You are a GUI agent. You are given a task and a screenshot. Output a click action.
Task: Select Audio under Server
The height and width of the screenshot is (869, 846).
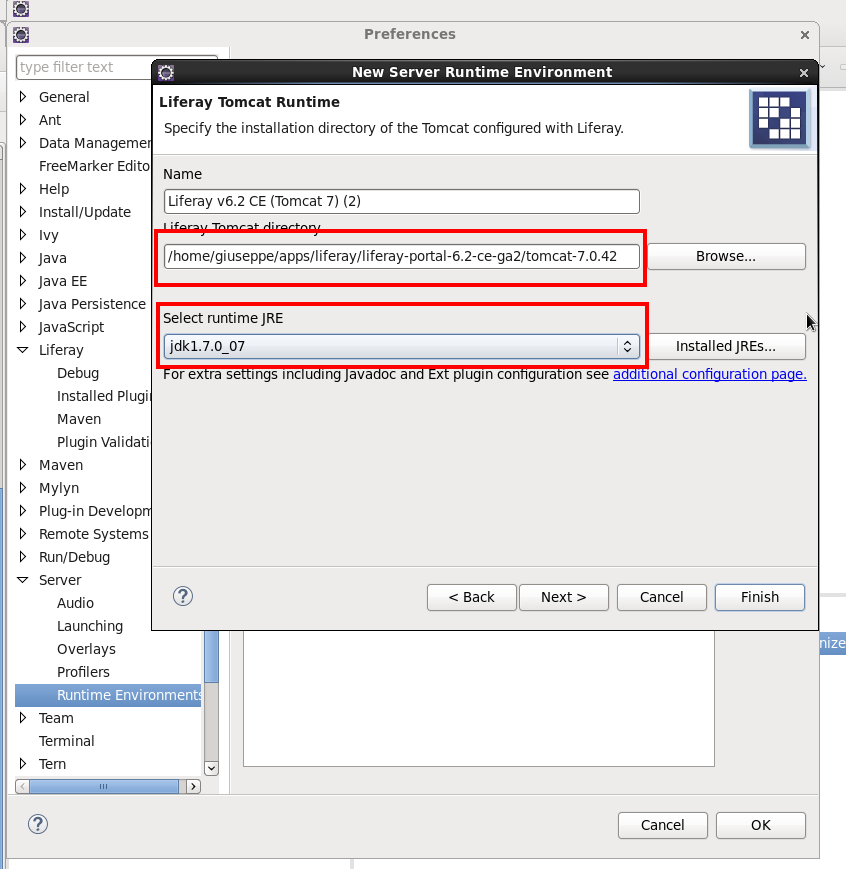(75, 603)
